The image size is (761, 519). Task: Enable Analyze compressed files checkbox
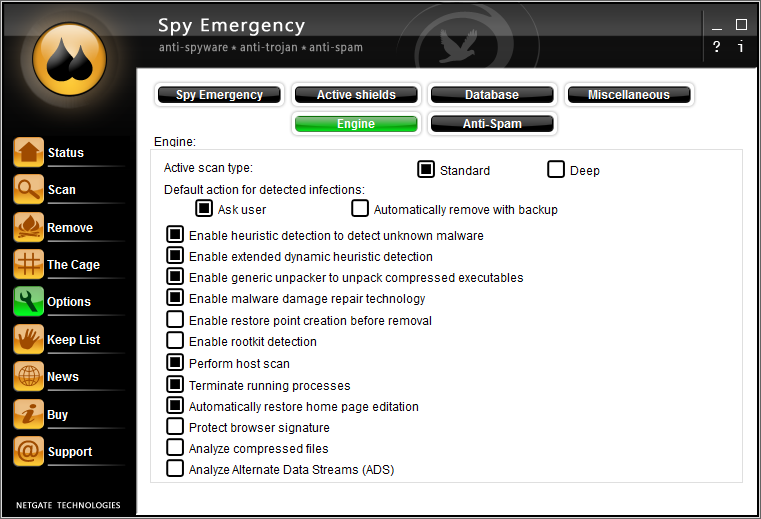(175, 448)
